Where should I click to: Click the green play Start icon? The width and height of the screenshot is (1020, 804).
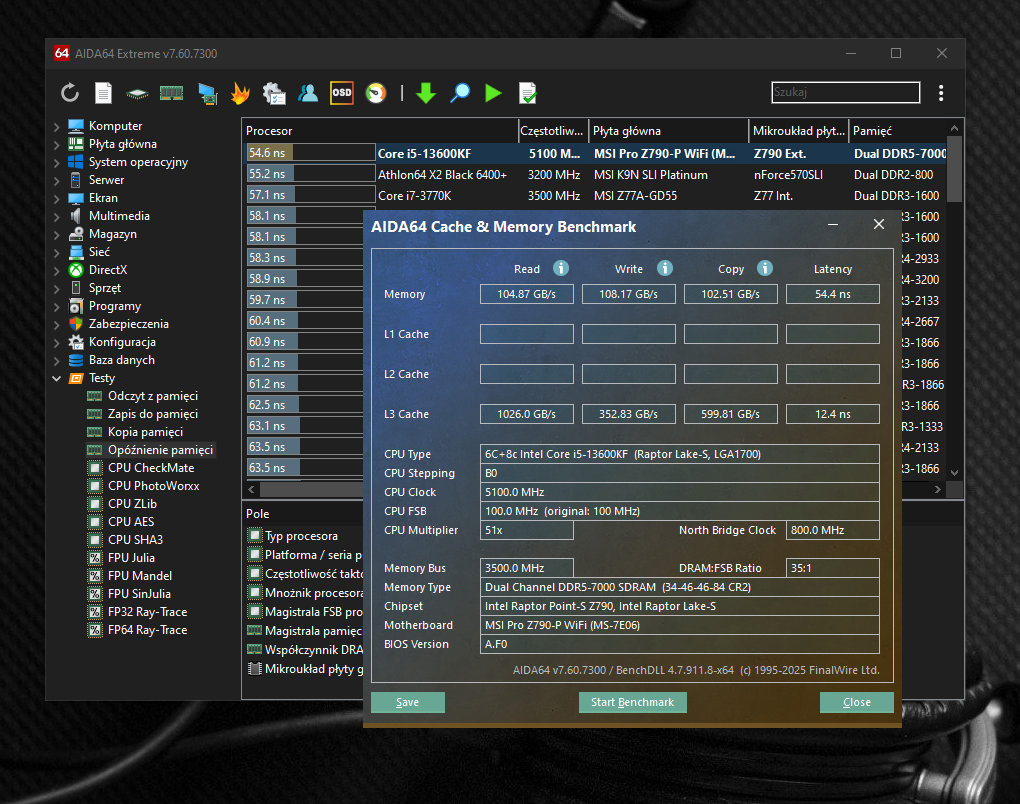point(493,93)
